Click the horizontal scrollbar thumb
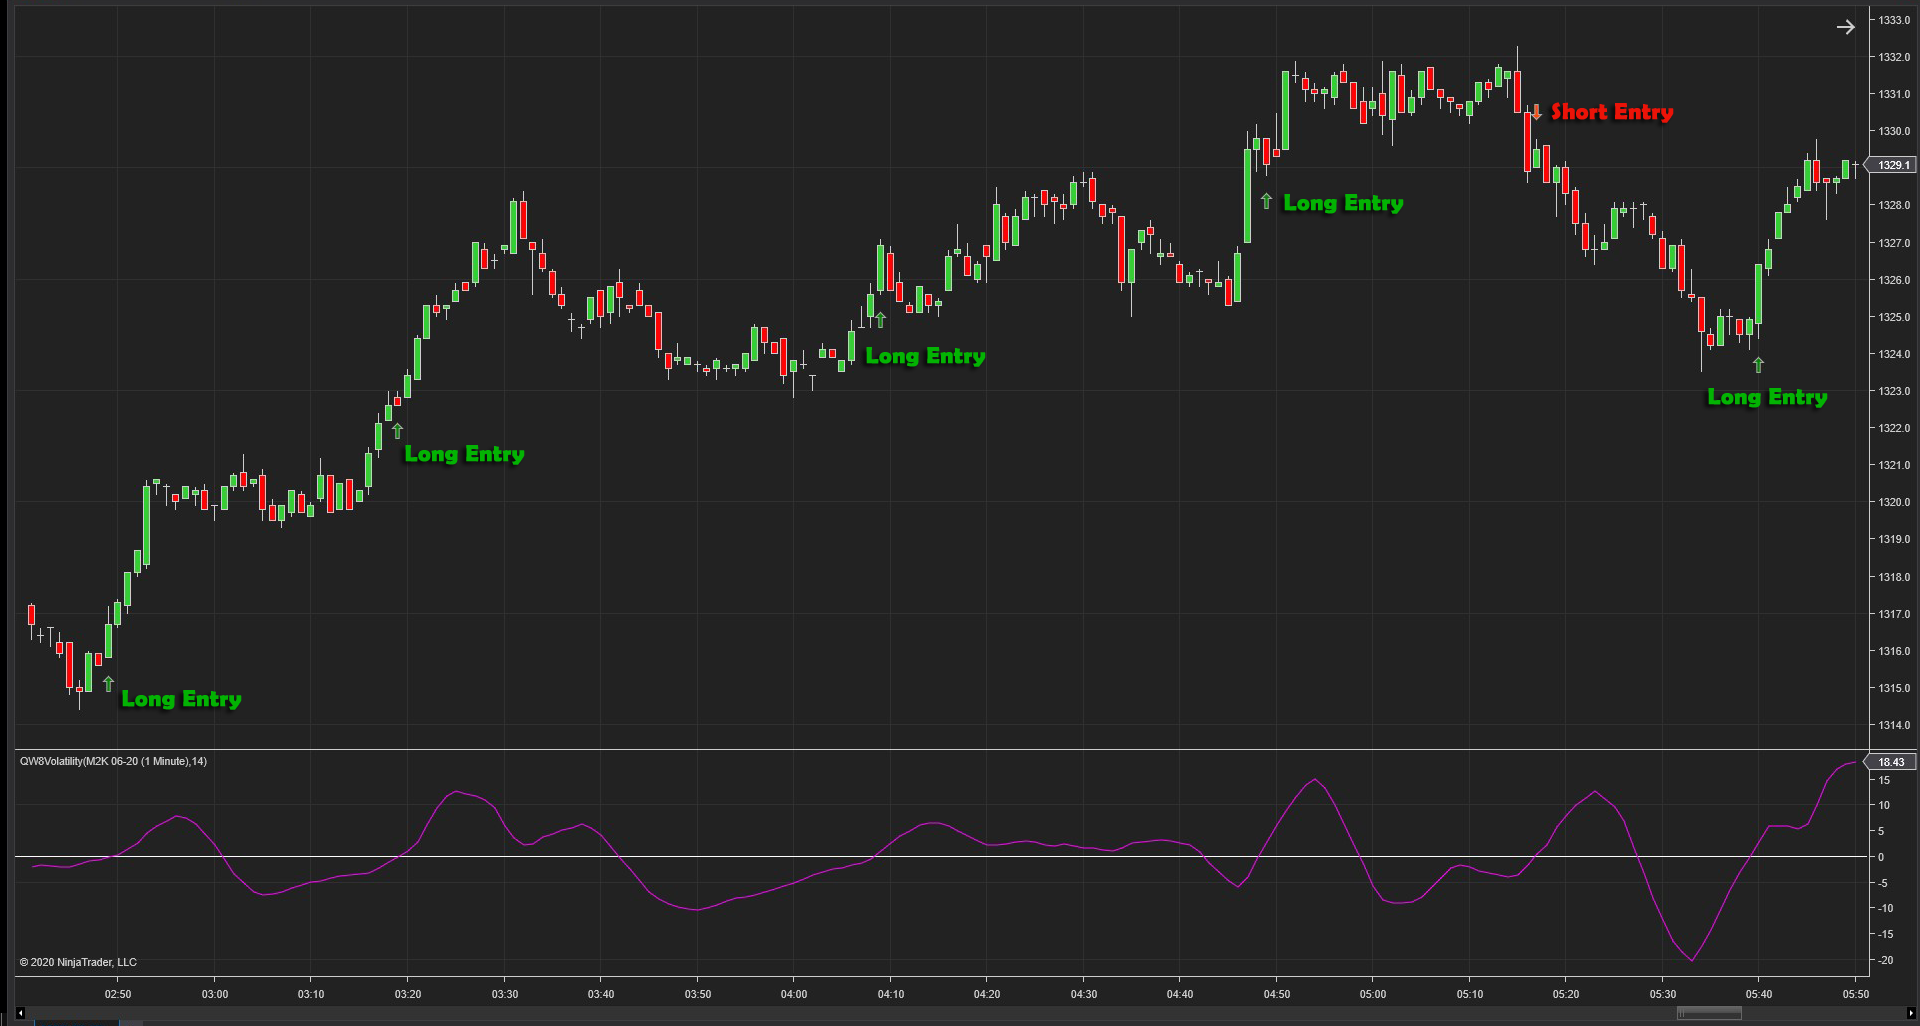 1709,1013
